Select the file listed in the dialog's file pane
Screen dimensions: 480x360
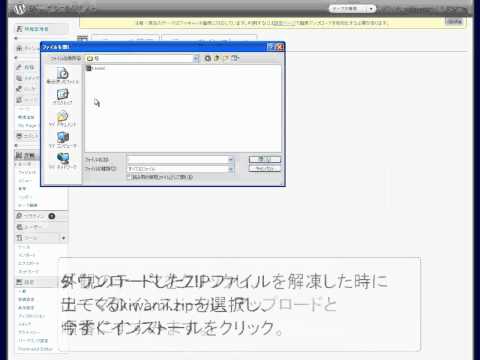(x=96, y=68)
